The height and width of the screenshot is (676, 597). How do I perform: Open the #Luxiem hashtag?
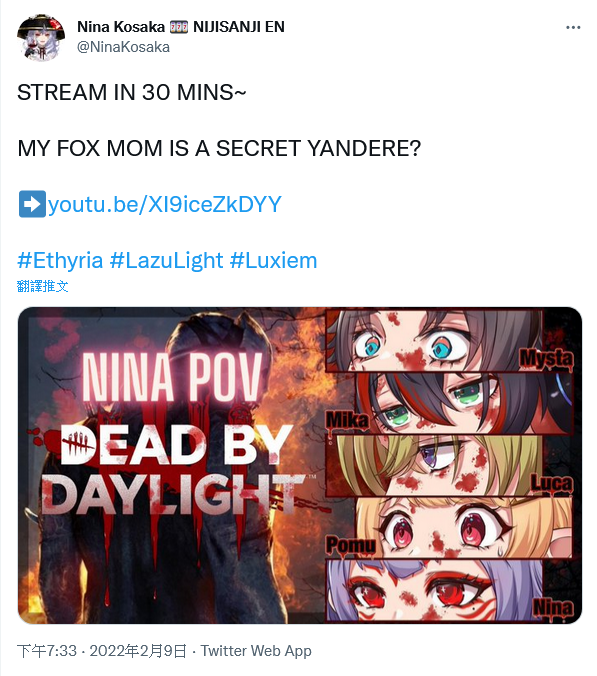click(273, 260)
